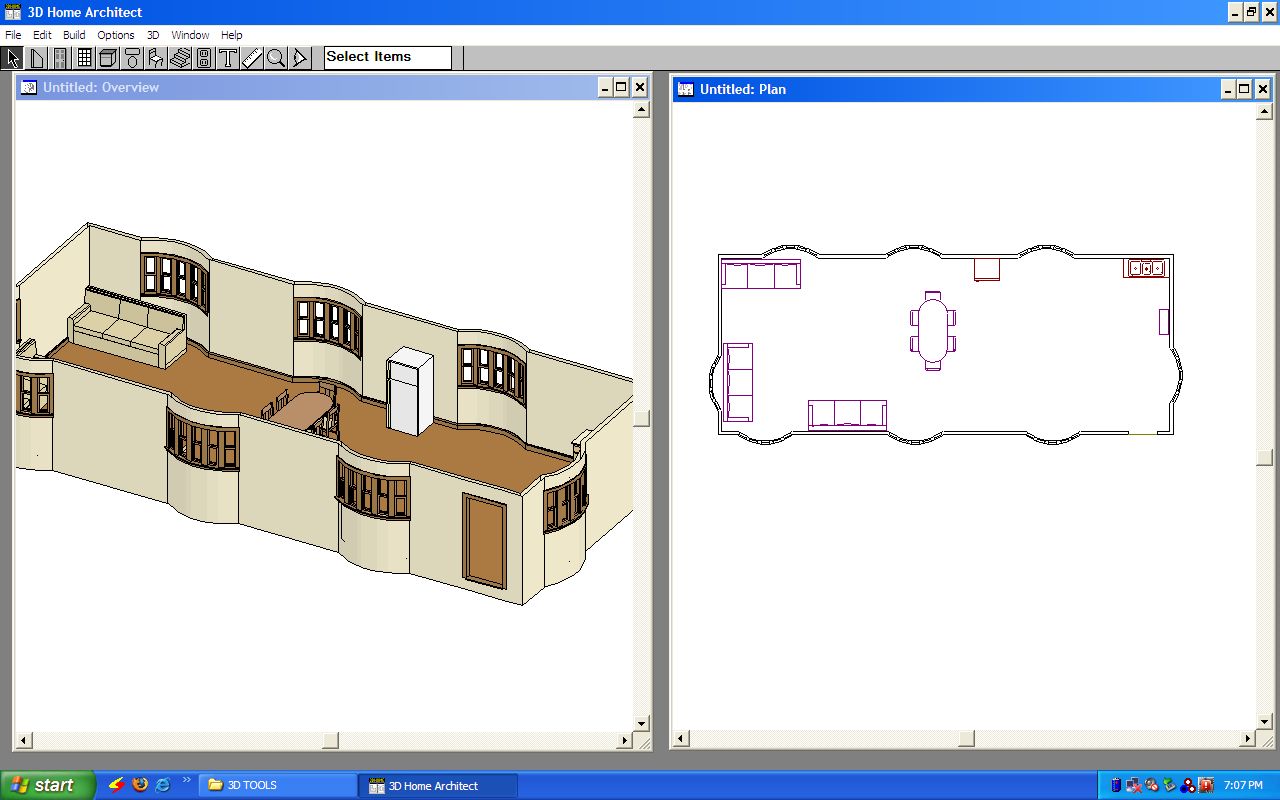Switch to the 3D TOOLS folder window

[277, 785]
